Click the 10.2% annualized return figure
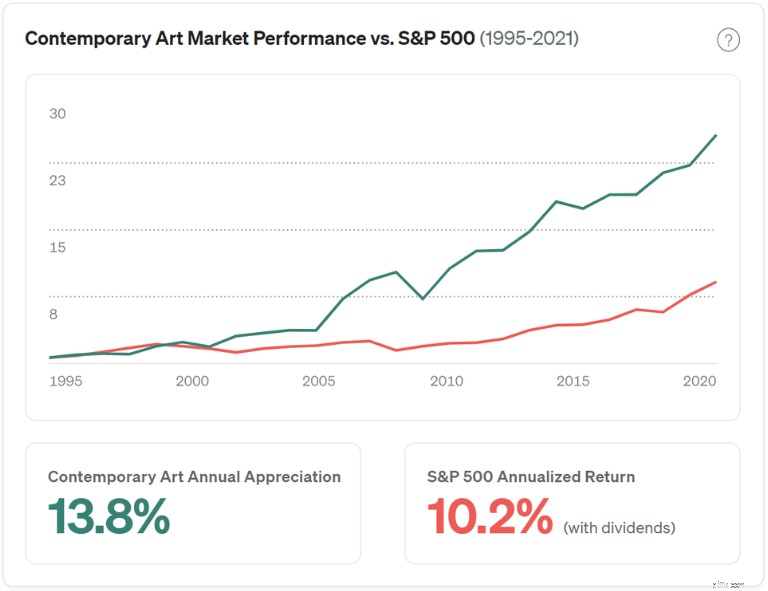The width and height of the screenshot is (768, 591). (x=490, y=516)
